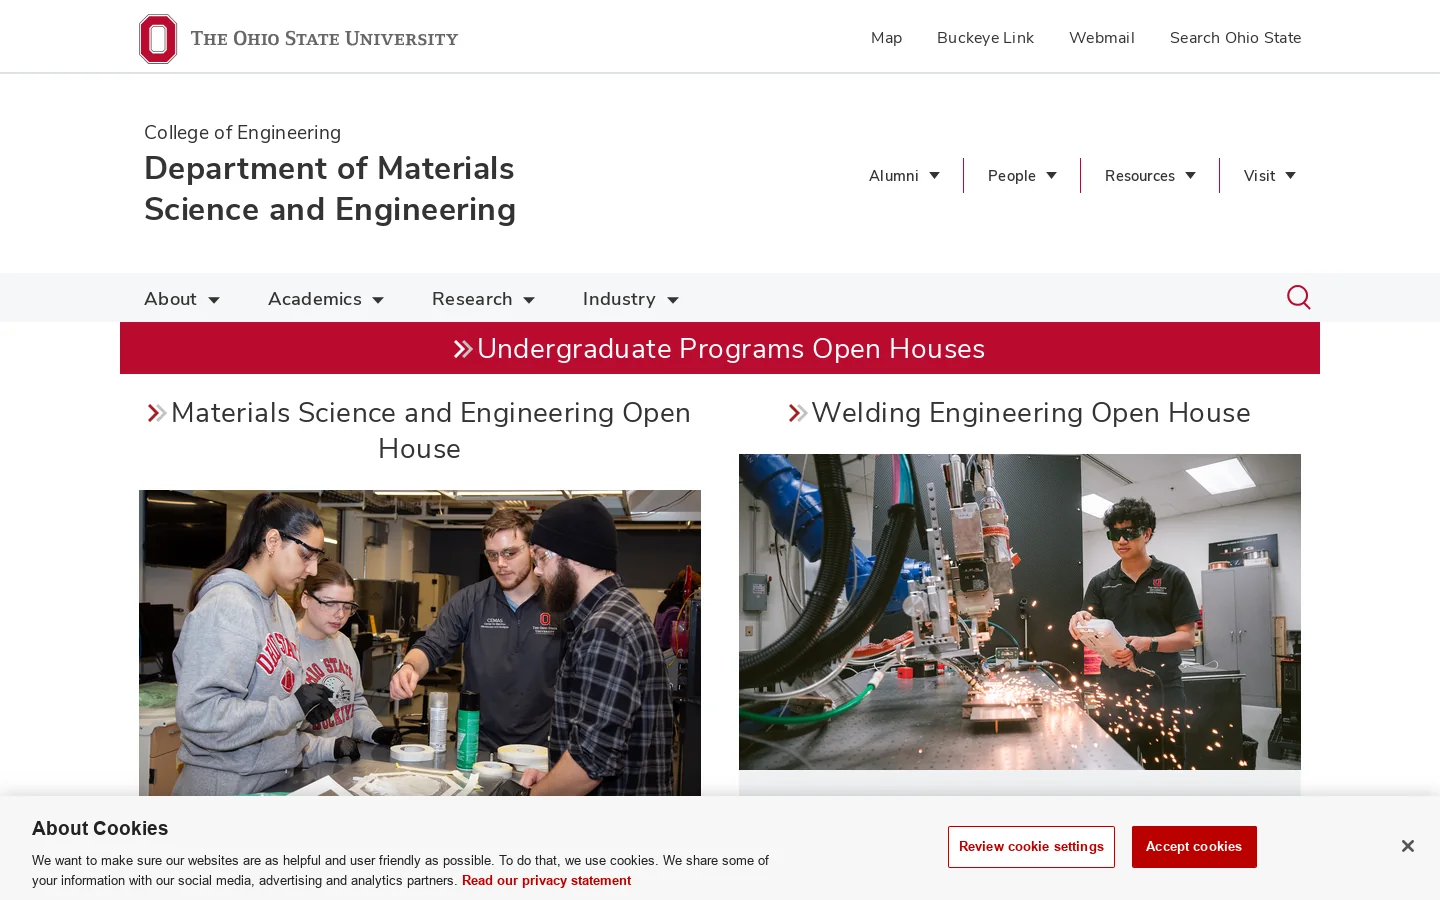The width and height of the screenshot is (1440, 900).
Task: Click the Ohio State block O logo
Action: 158,39
